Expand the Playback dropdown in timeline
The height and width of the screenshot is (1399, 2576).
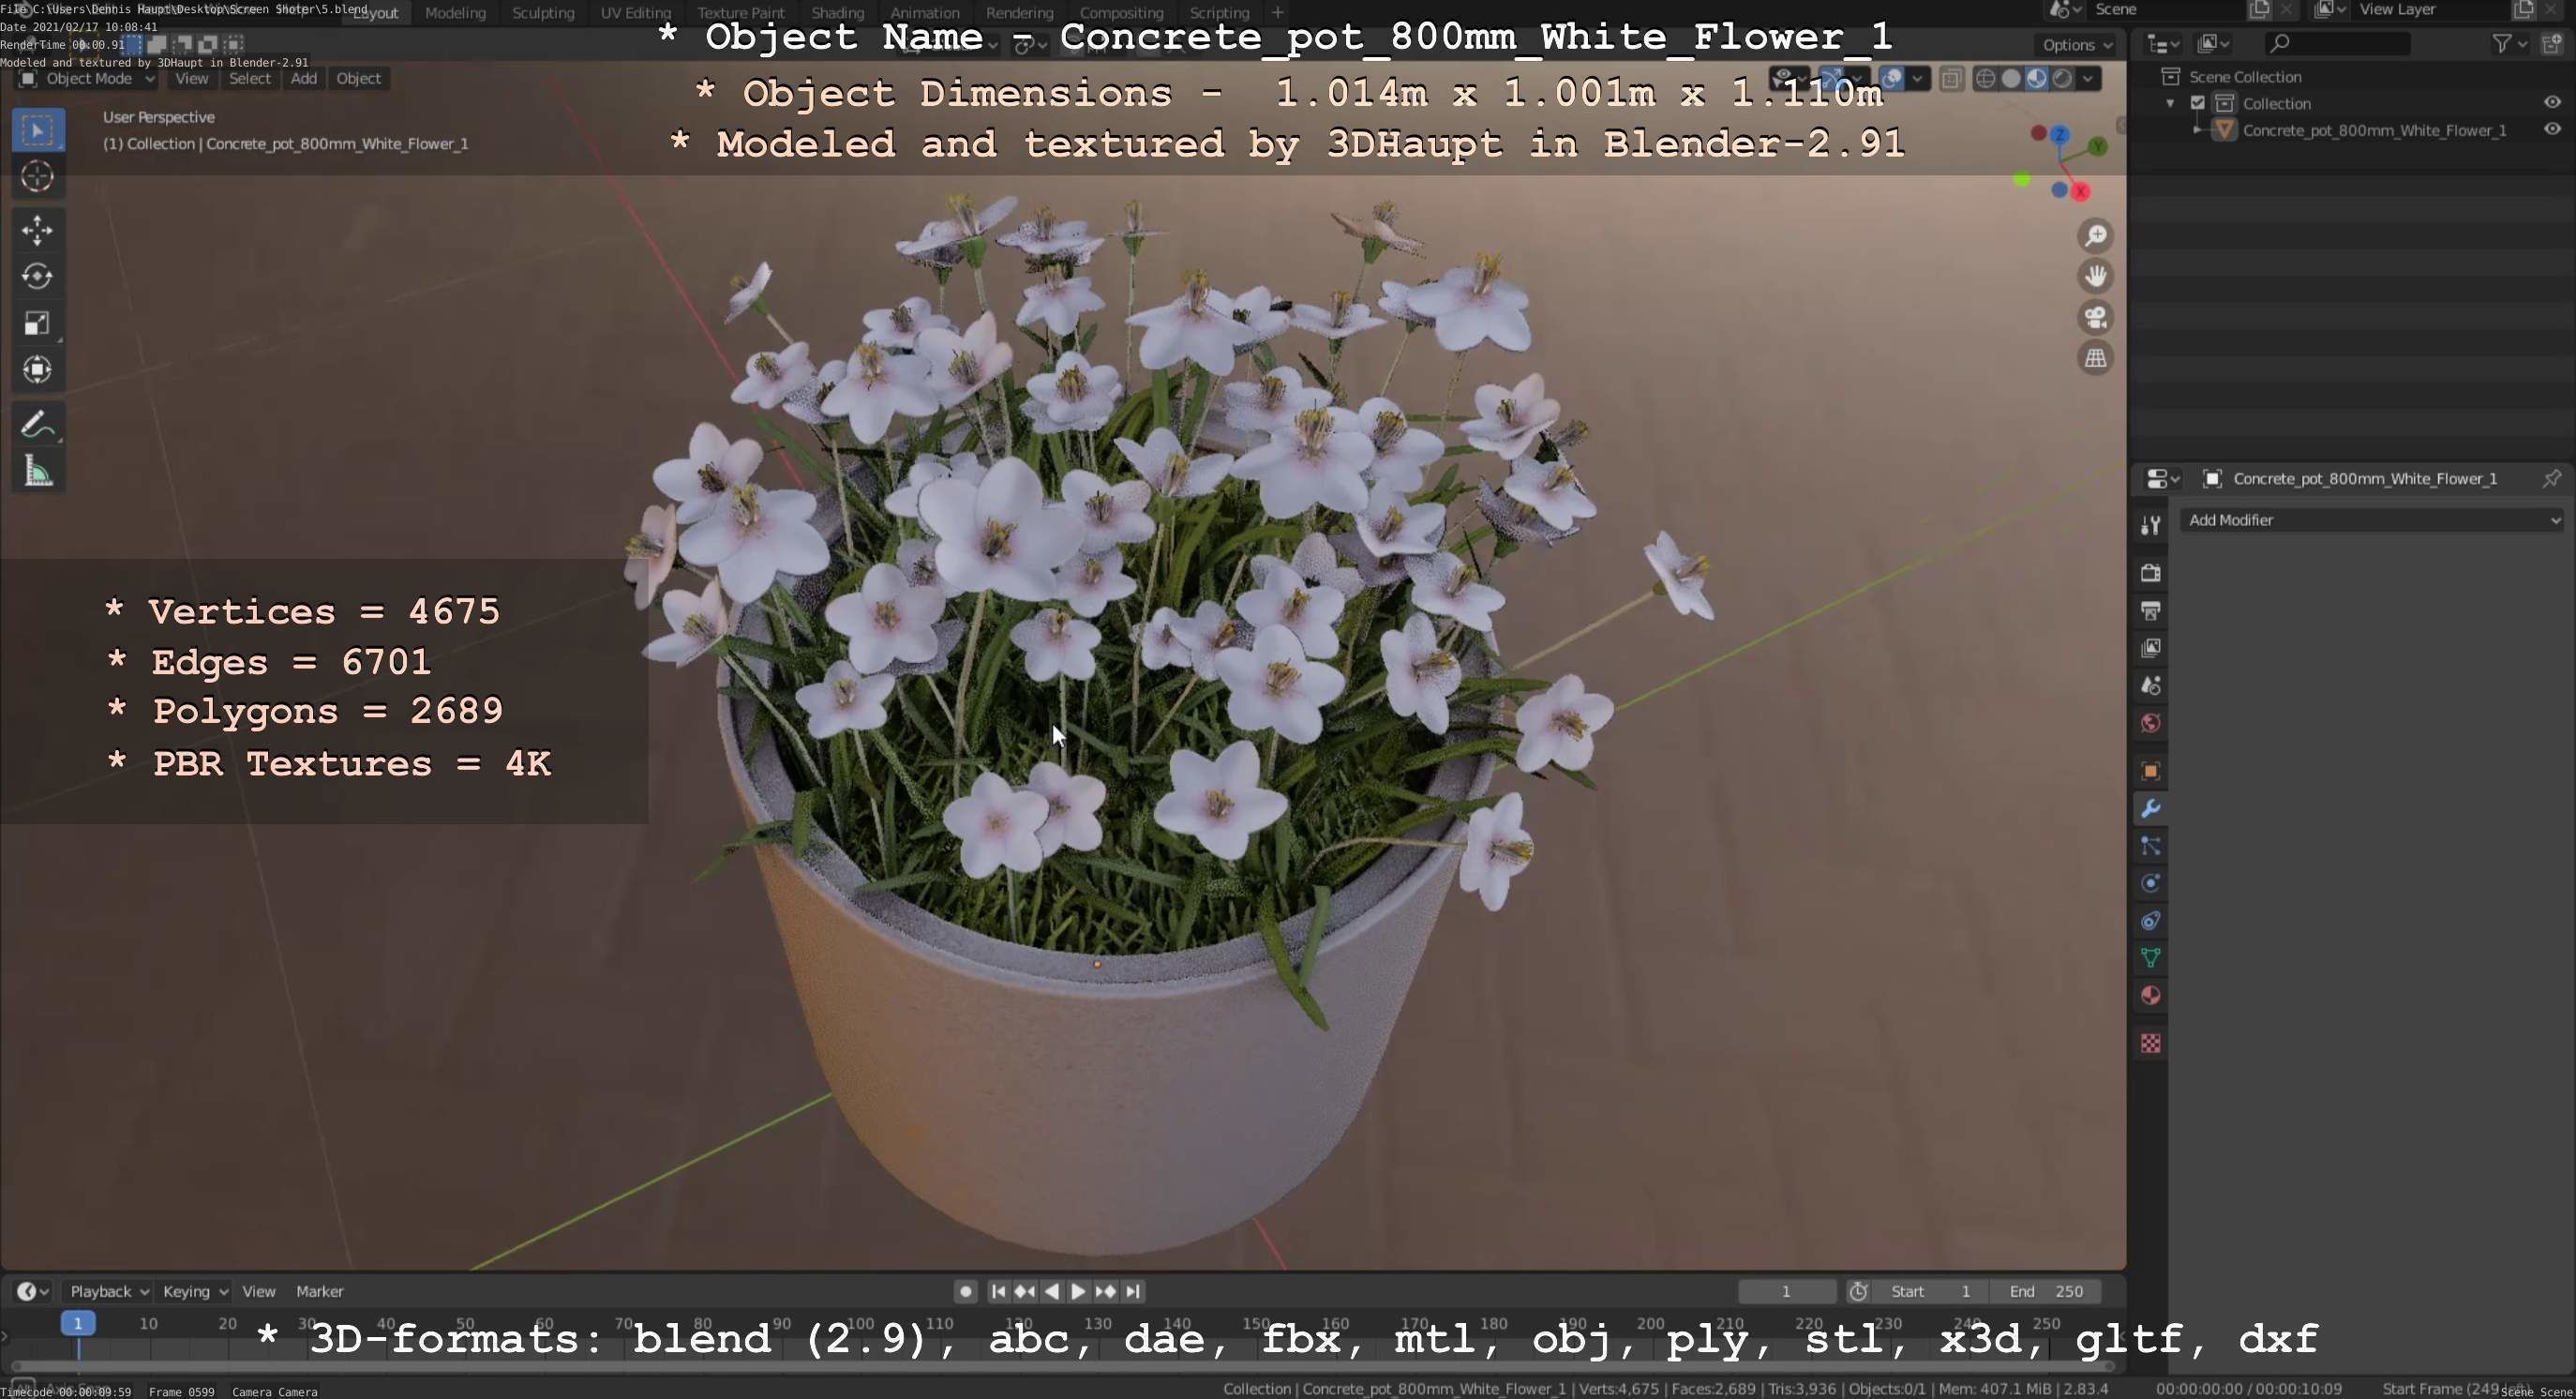coord(108,1291)
